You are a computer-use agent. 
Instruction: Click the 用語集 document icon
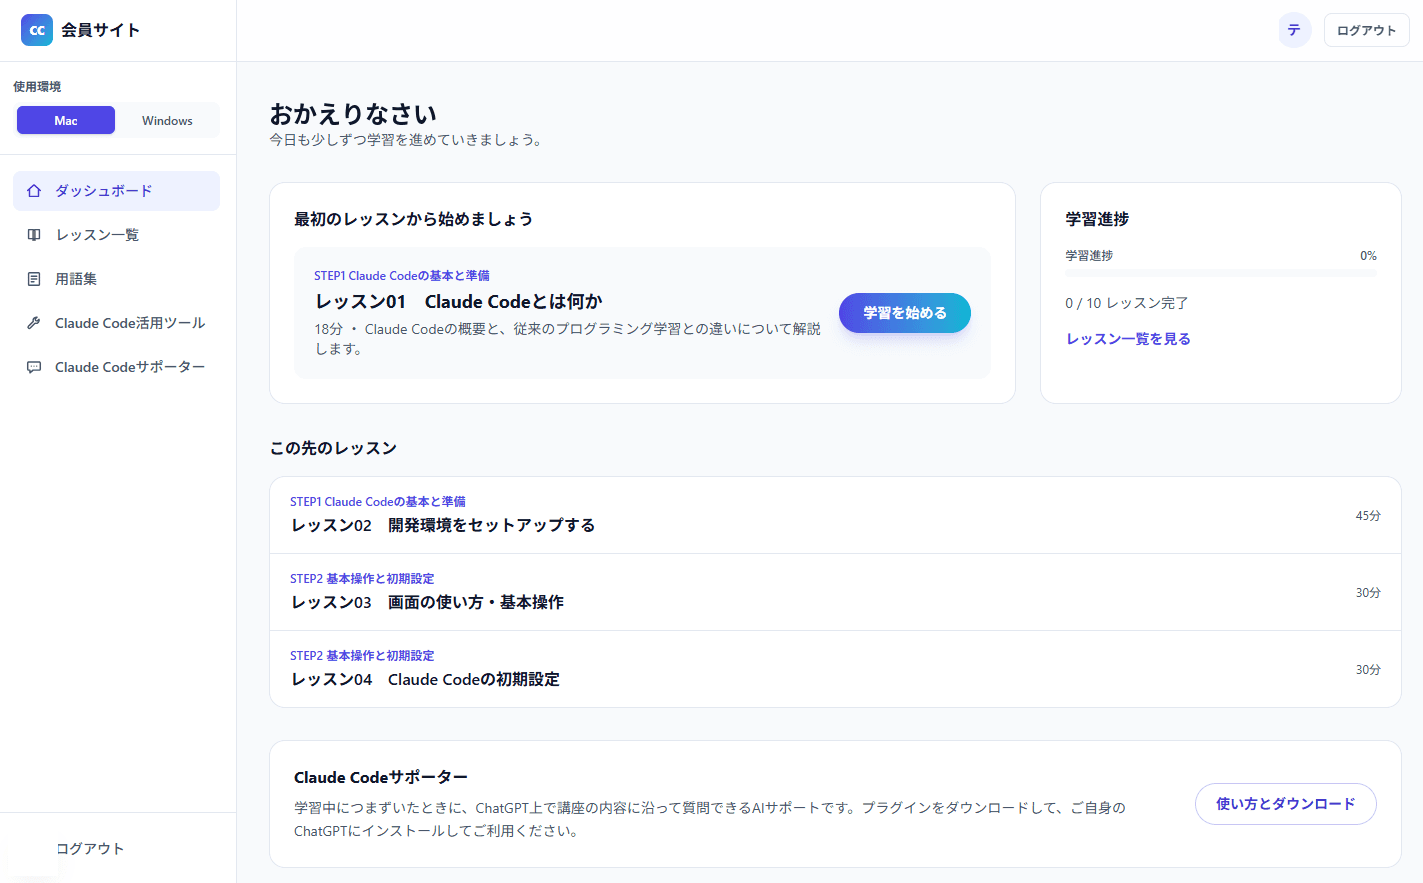(x=34, y=279)
